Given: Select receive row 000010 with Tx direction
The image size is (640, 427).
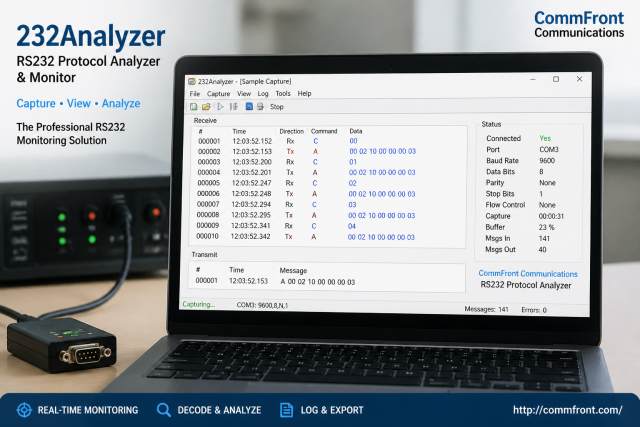Looking at the screenshot, I should point(329,237).
